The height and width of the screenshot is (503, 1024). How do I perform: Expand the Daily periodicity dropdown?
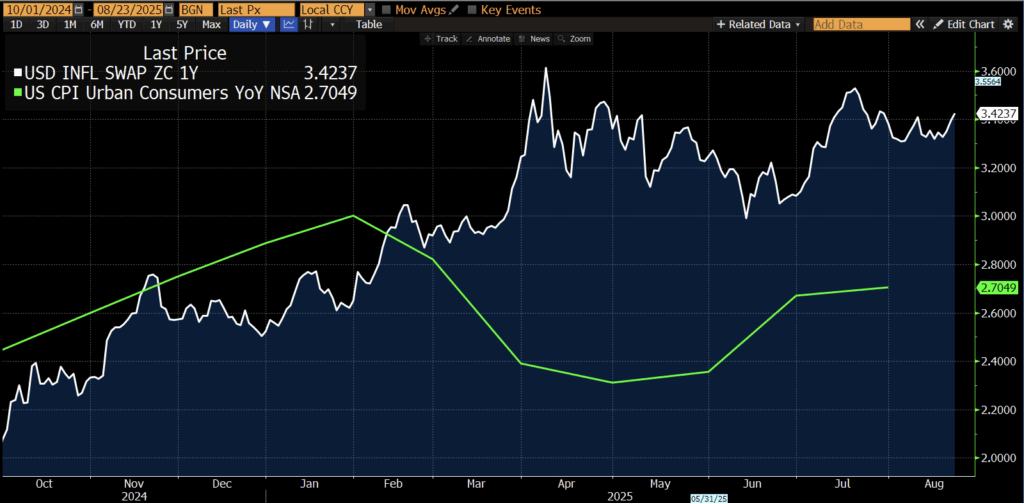pyautogui.click(x=252, y=24)
